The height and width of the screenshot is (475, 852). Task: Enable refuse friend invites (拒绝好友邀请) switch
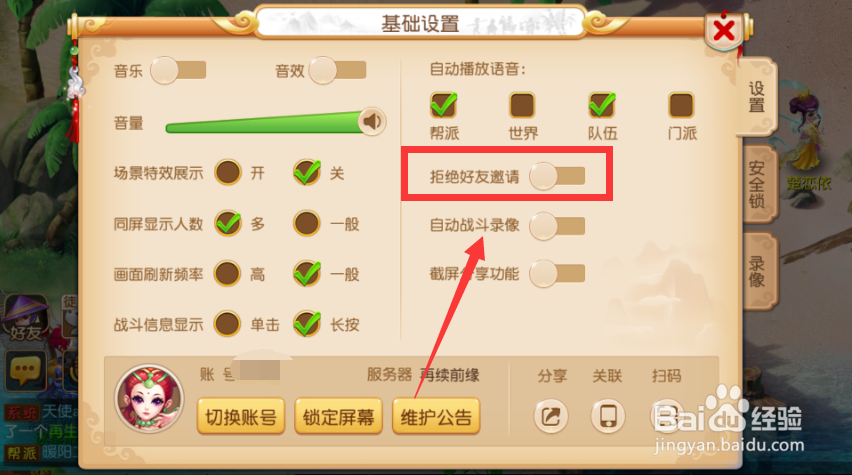click(557, 176)
